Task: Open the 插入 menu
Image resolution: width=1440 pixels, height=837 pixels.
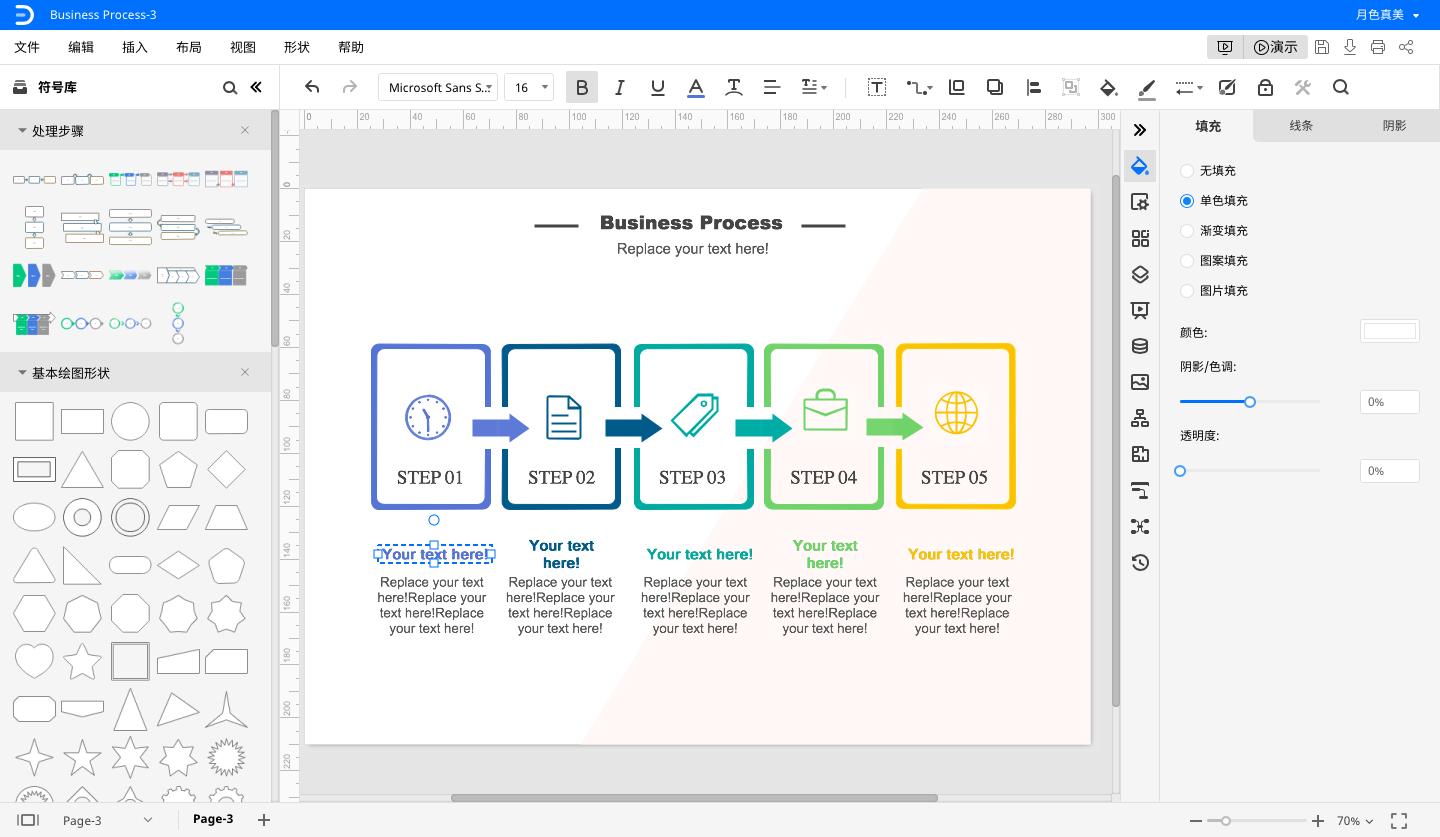Action: 134,47
